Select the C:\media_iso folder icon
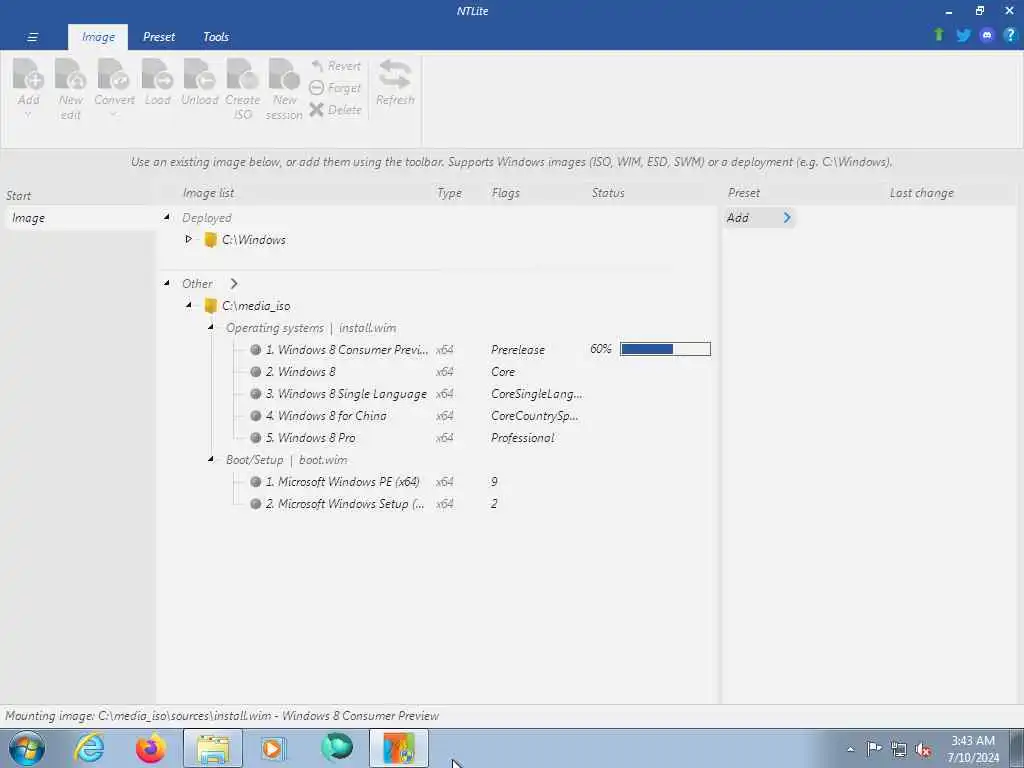1024x768 pixels. (210, 306)
